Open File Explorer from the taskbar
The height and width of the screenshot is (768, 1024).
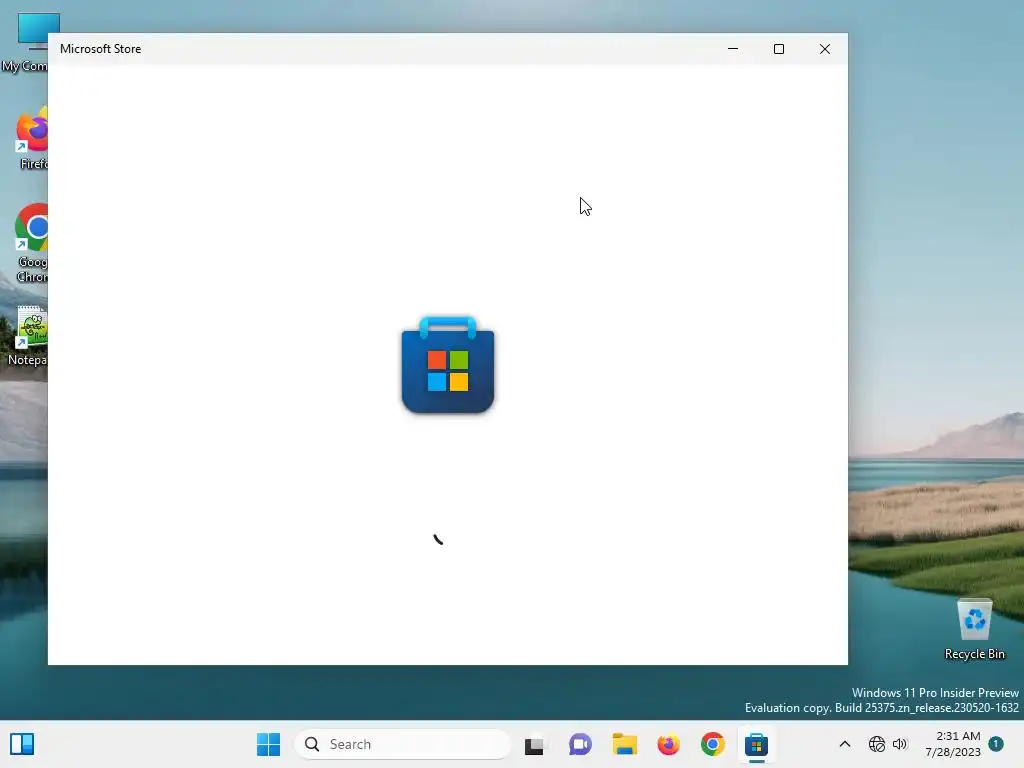click(x=624, y=744)
